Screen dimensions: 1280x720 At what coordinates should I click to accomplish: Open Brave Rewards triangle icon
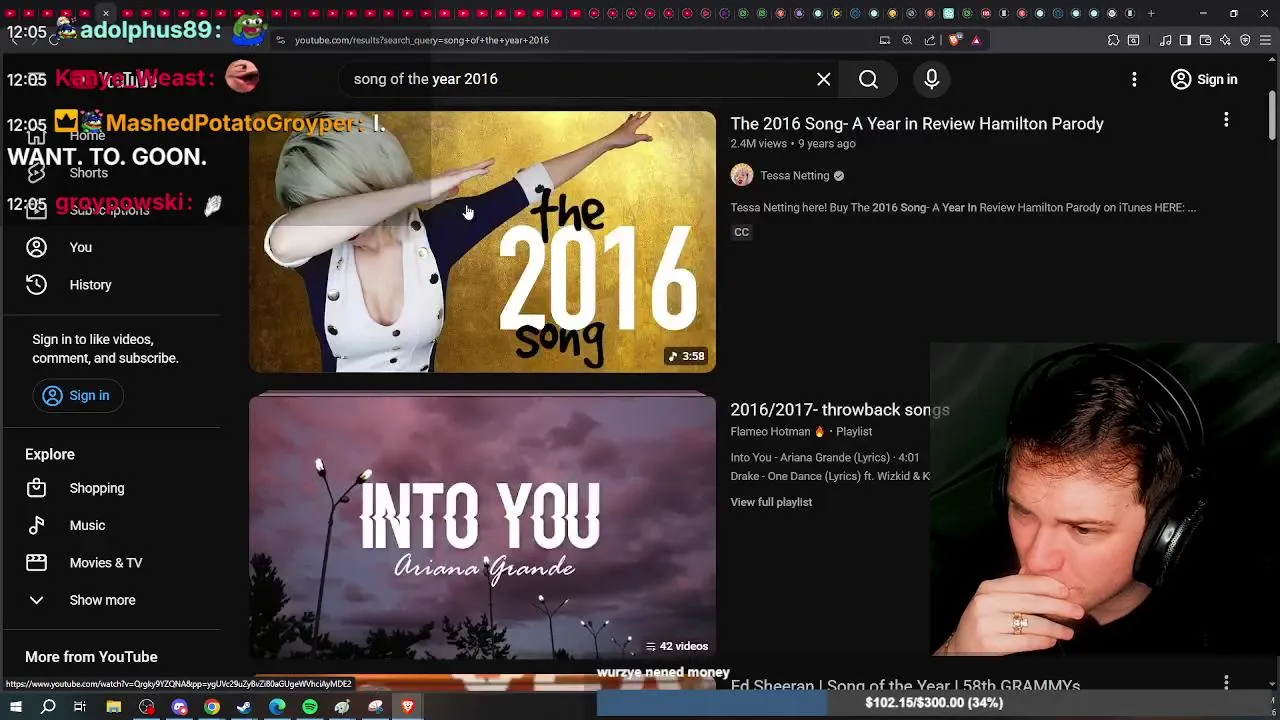(x=976, y=40)
